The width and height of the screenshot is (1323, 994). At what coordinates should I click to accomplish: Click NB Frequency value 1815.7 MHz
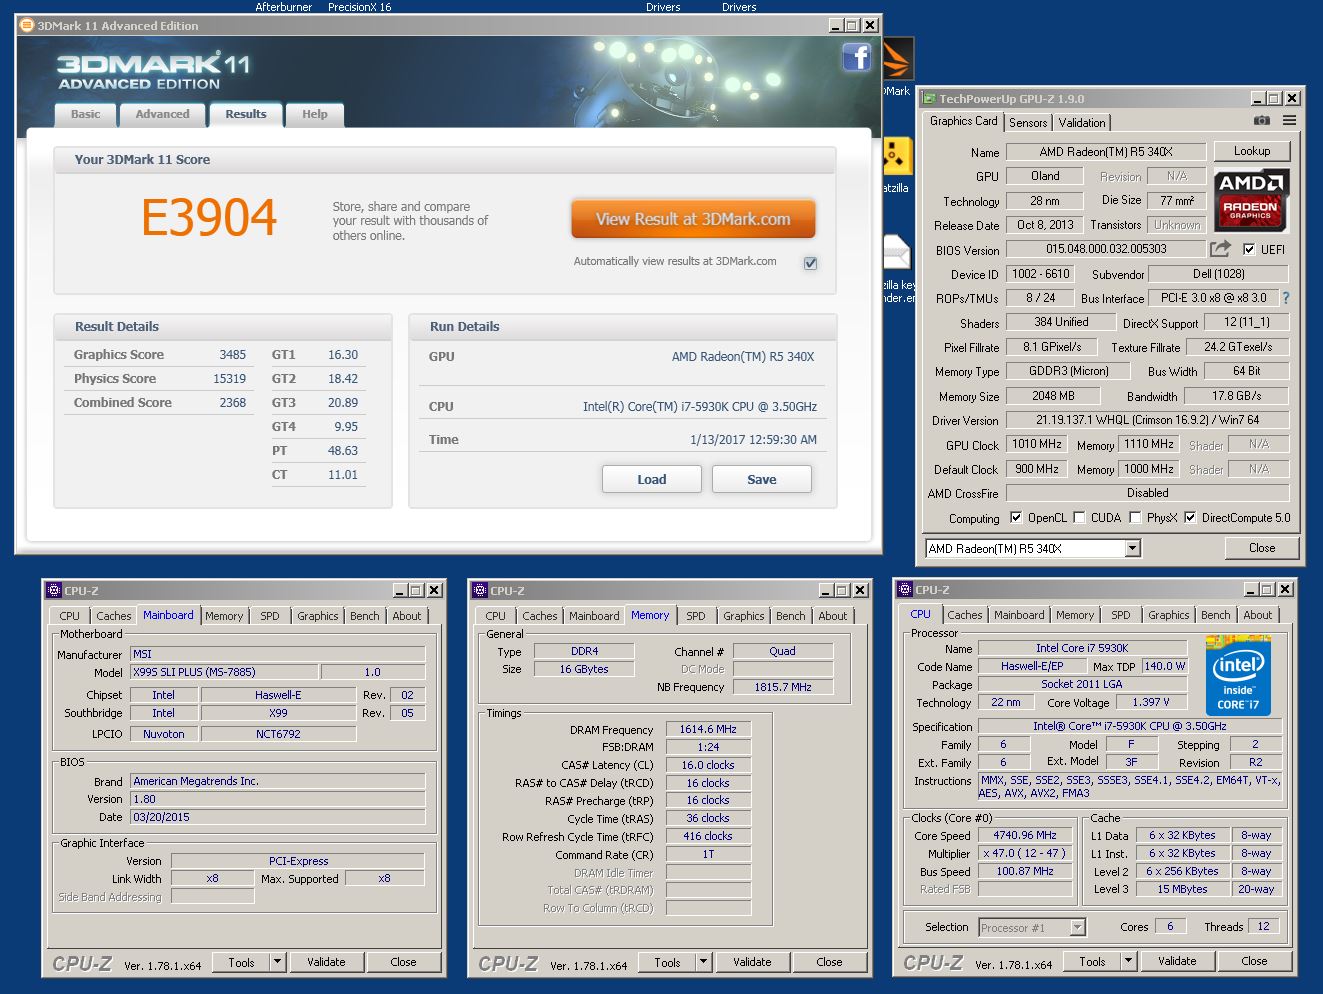pos(783,687)
